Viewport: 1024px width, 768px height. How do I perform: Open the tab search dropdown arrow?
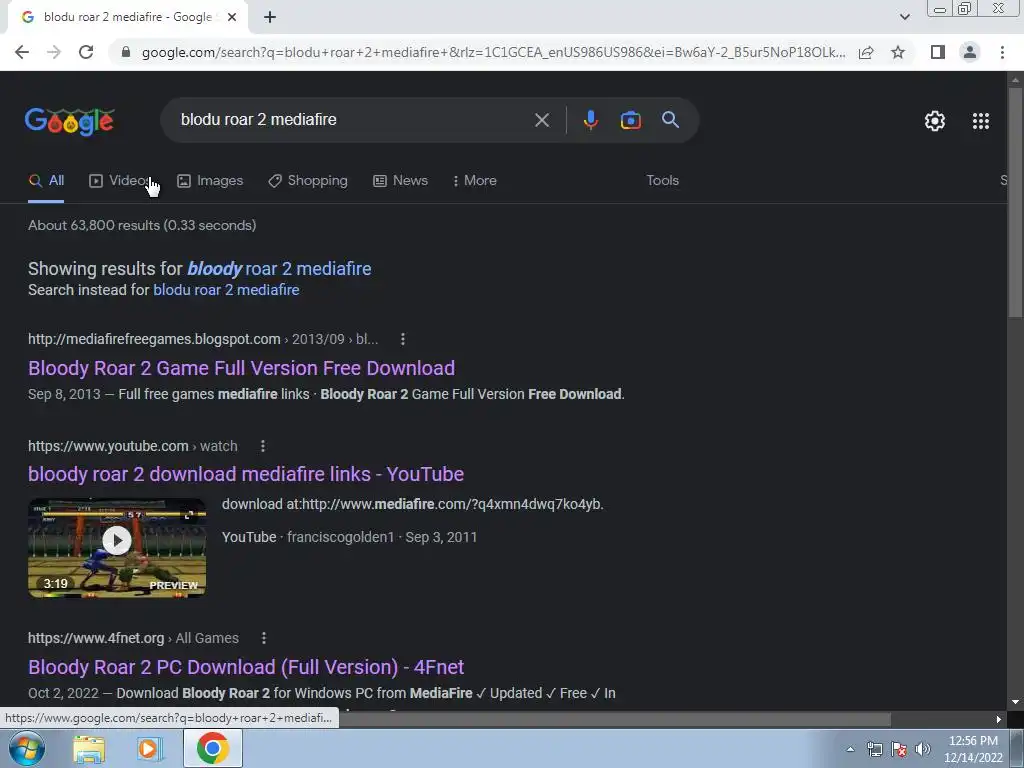tap(904, 17)
